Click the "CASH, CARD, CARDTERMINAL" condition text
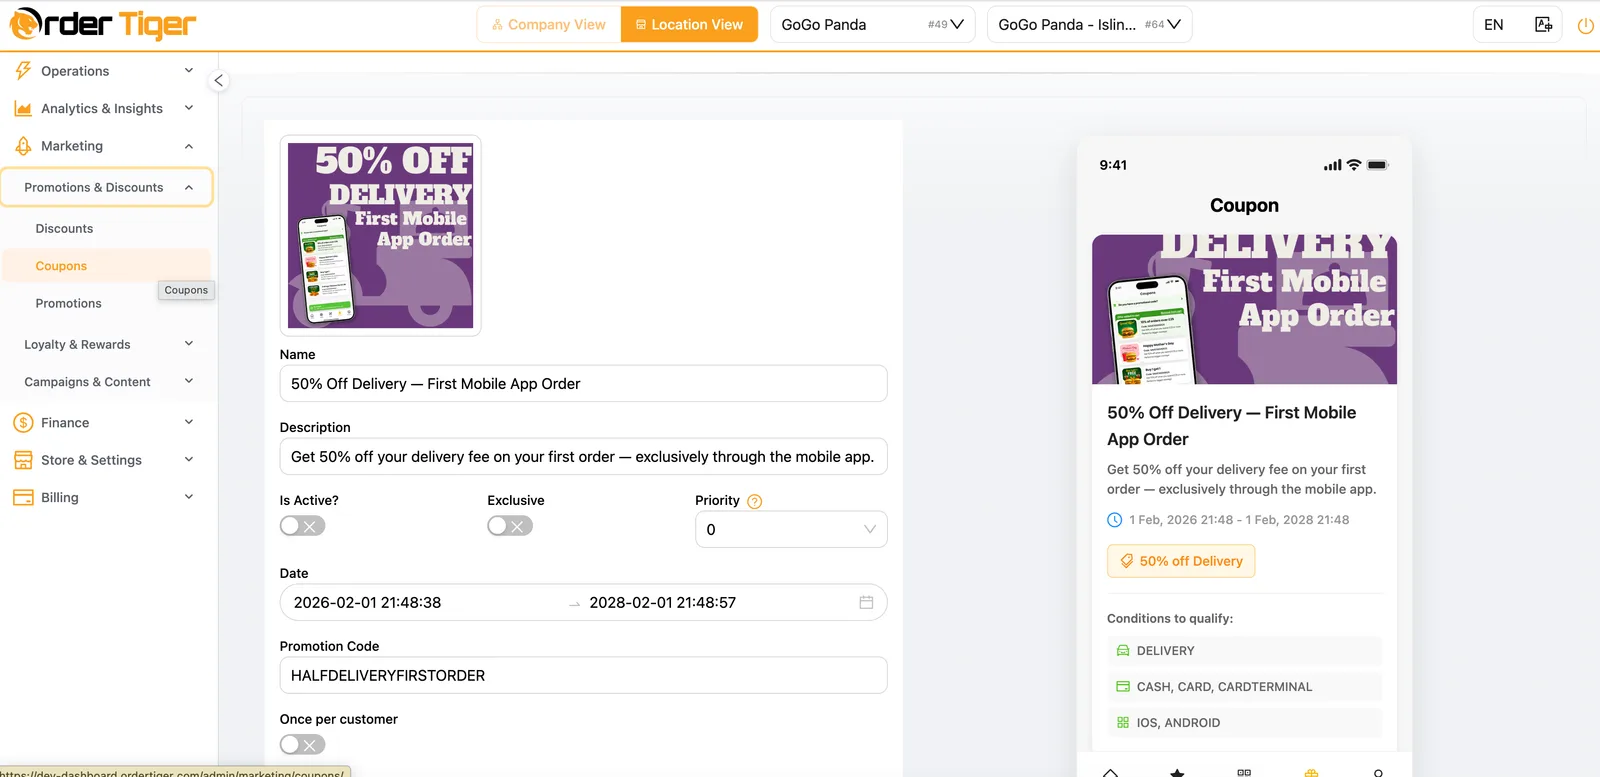Viewport: 1600px width, 777px height. (1224, 687)
